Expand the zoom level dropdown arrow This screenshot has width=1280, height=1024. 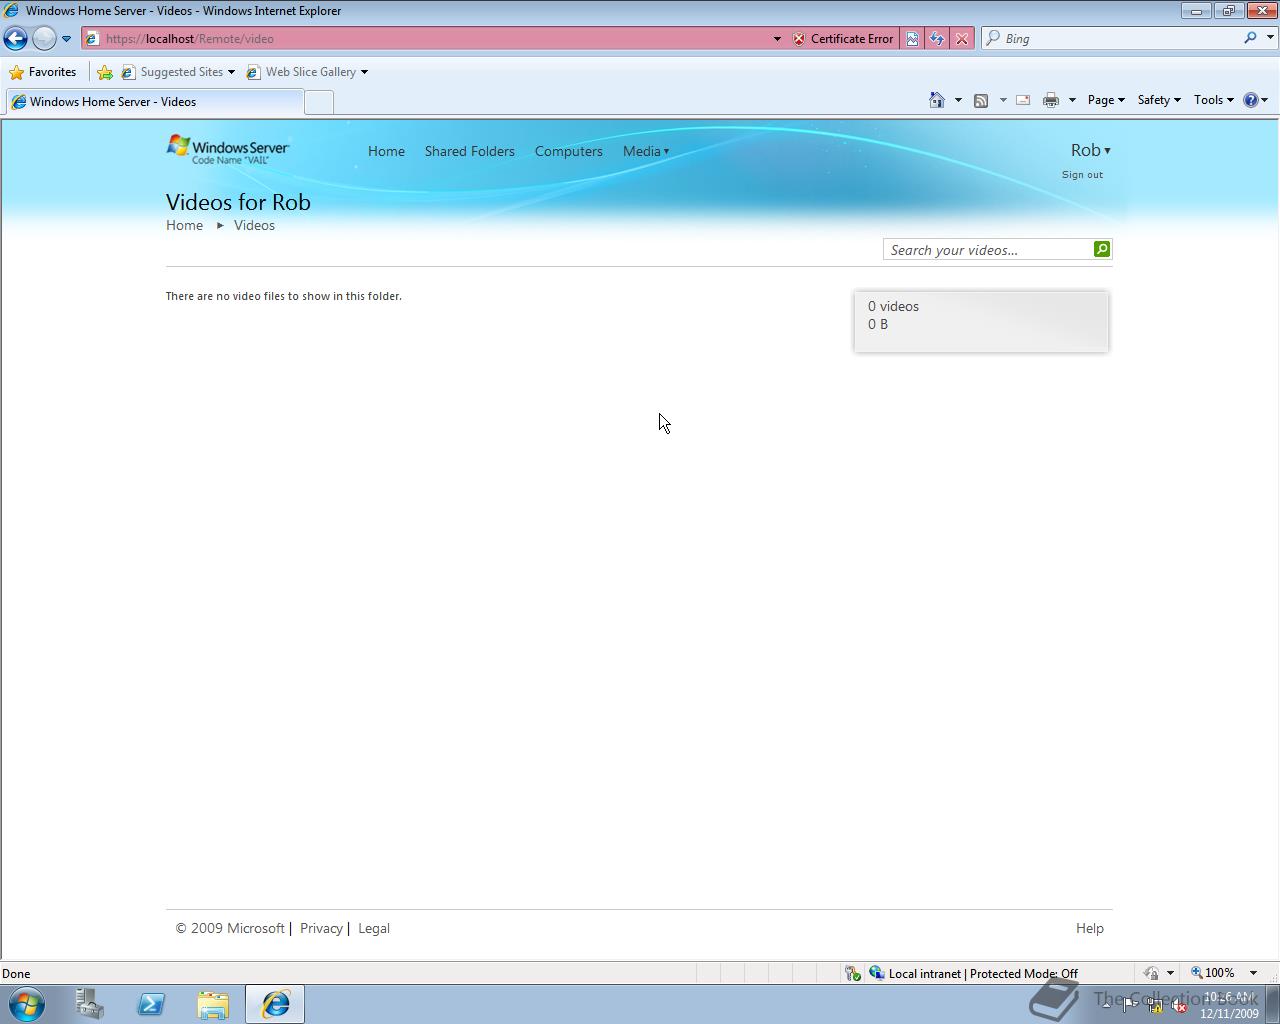point(1253,973)
